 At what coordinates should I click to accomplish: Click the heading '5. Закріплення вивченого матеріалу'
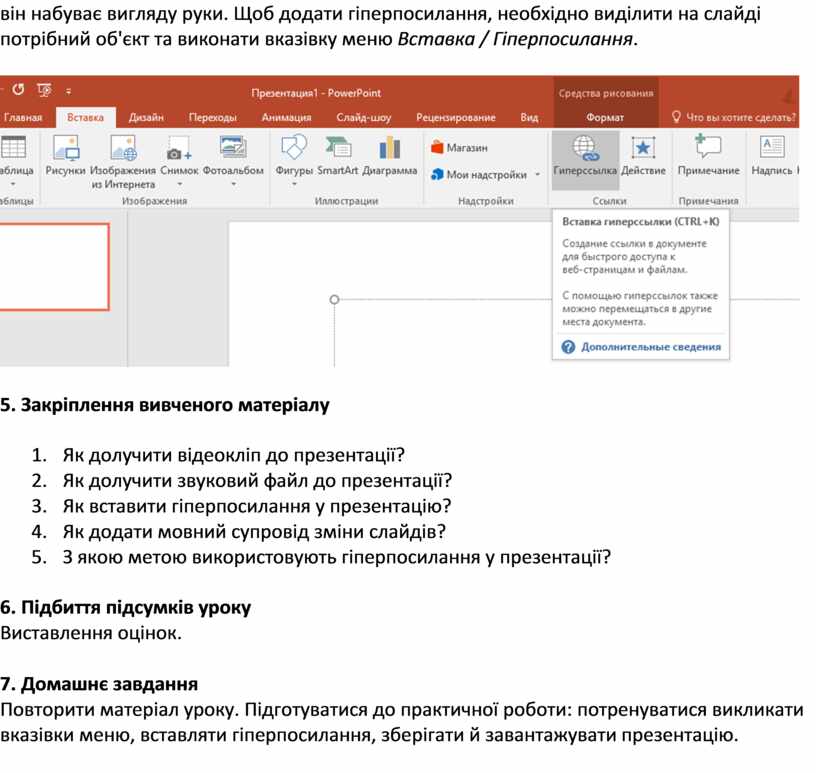pyautogui.click(x=165, y=405)
